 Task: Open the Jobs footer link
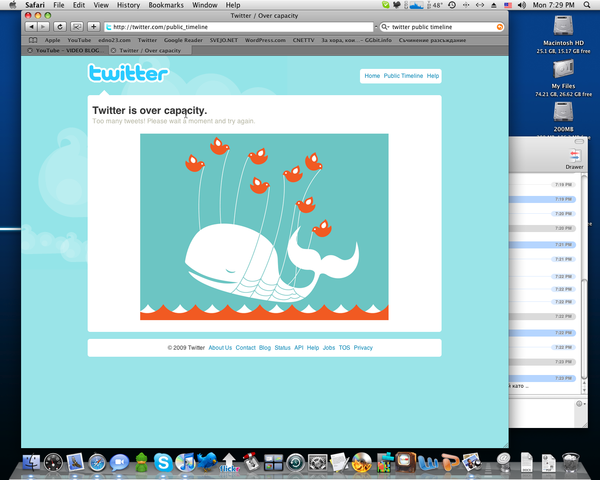tap(329, 348)
